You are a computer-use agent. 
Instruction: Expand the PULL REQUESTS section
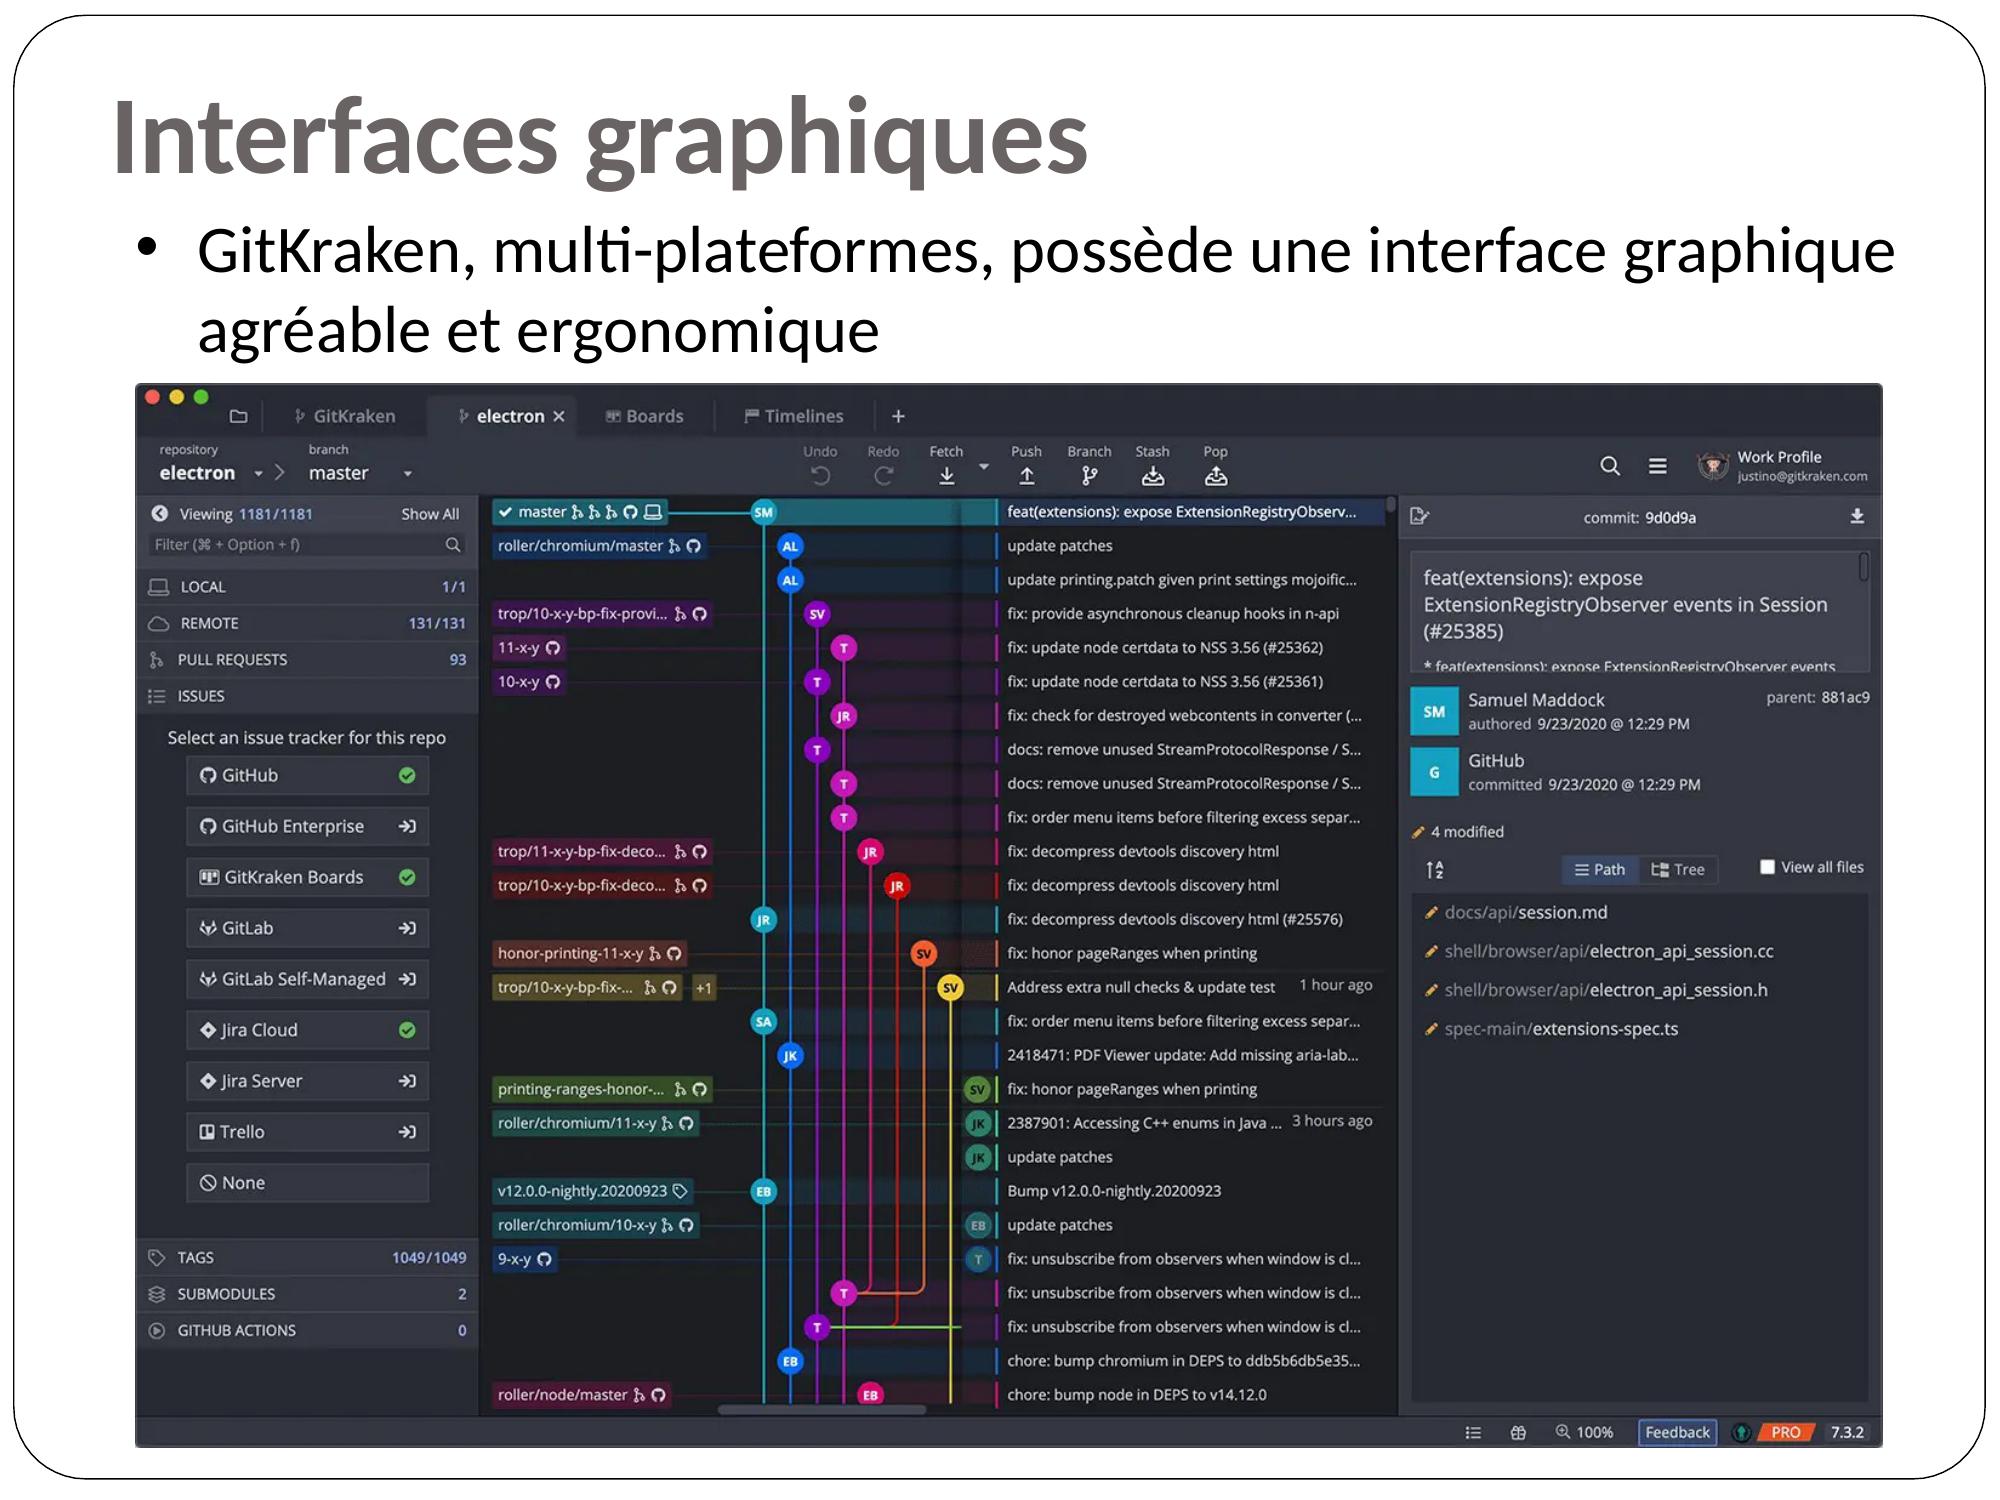click(307, 660)
